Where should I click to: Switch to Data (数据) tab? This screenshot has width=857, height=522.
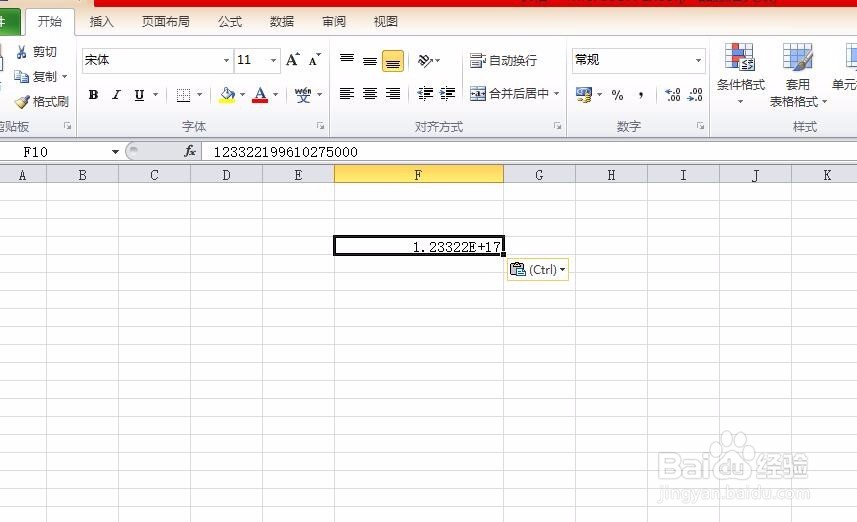(281, 22)
